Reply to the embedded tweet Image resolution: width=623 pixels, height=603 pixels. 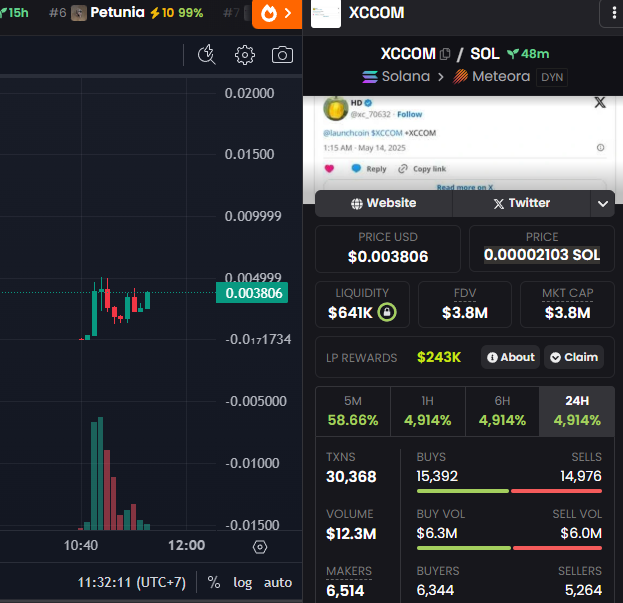coord(369,169)
